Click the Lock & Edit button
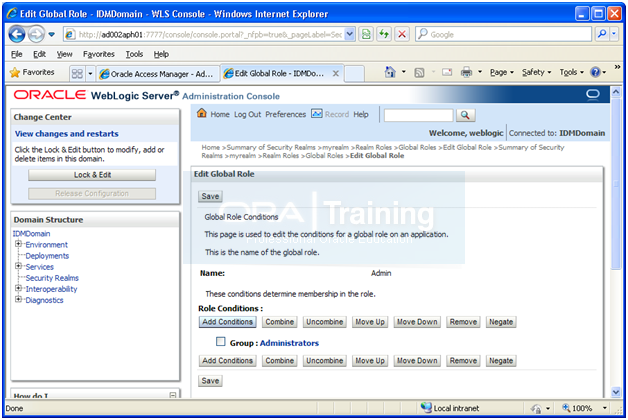This screenshot has width=628, height=420. click(x=92, y=175)
